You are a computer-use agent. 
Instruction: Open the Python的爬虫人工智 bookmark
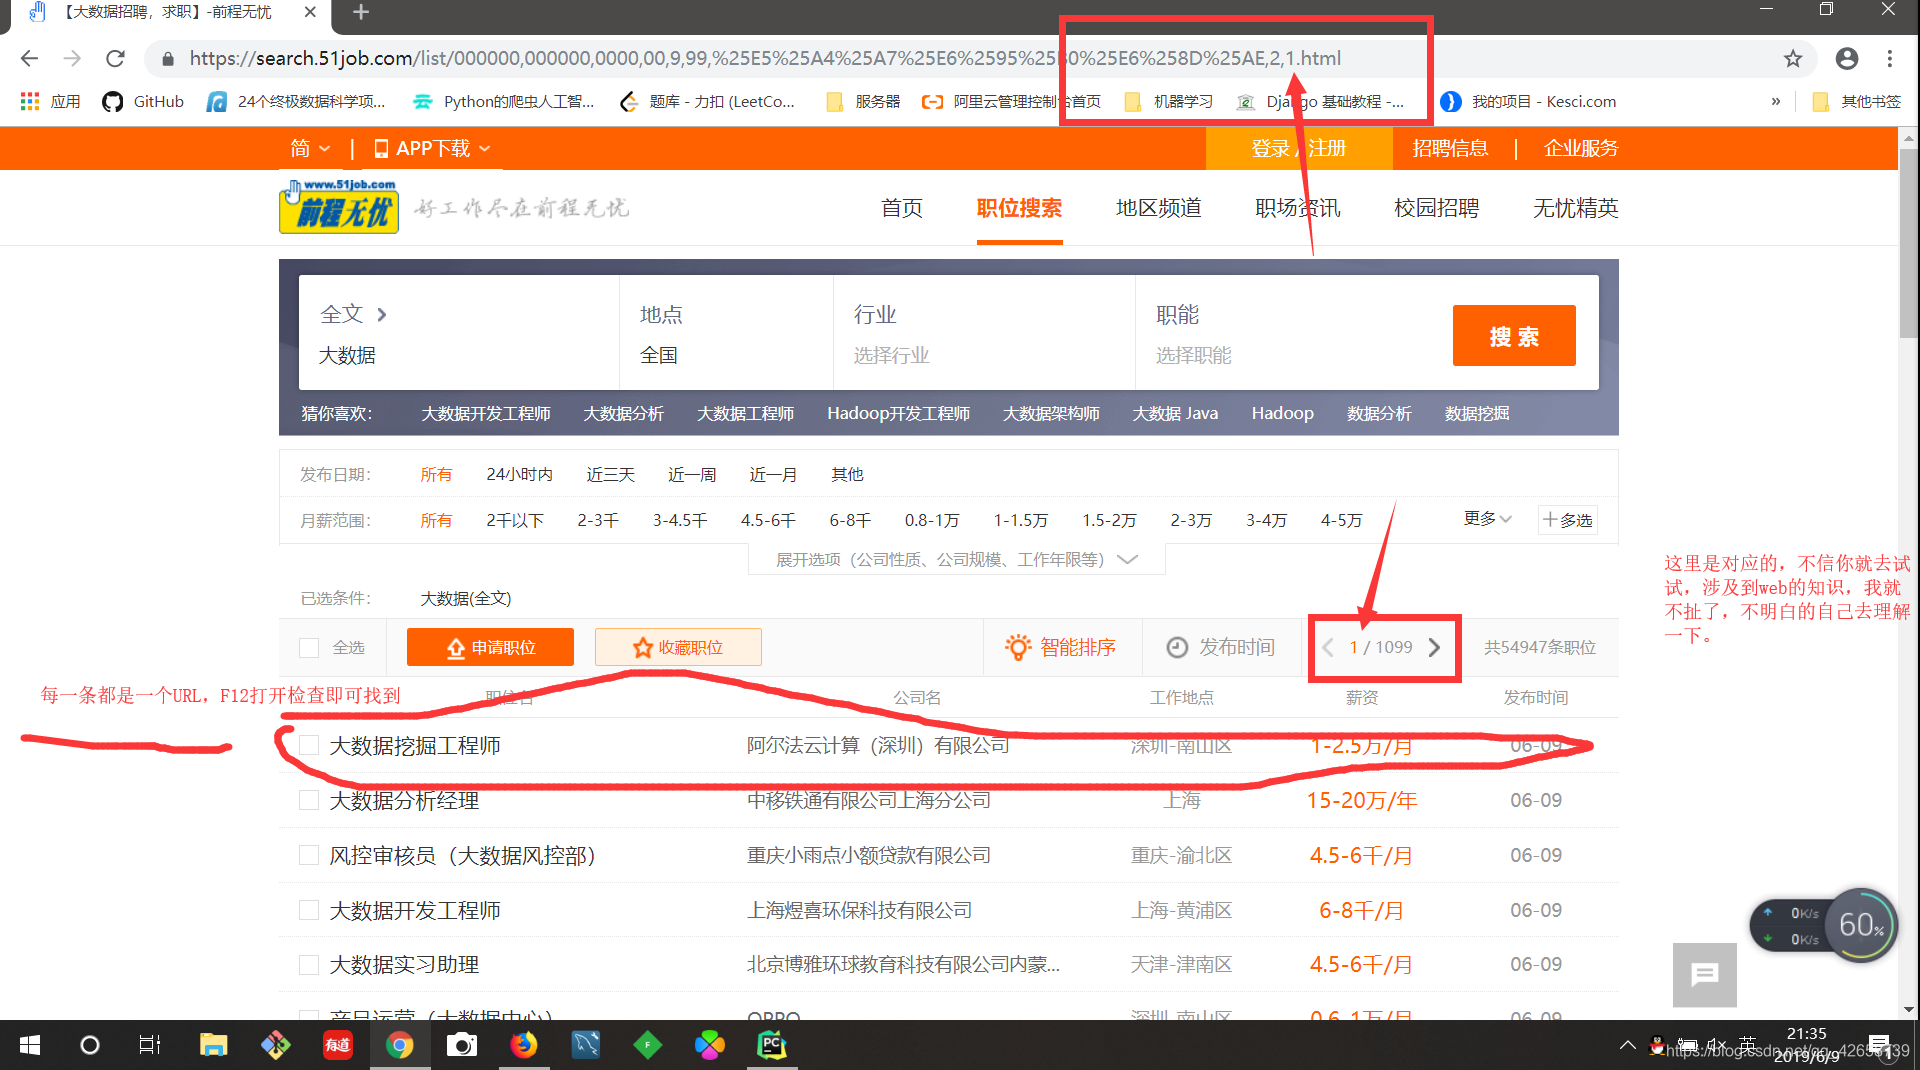(503, 101)
